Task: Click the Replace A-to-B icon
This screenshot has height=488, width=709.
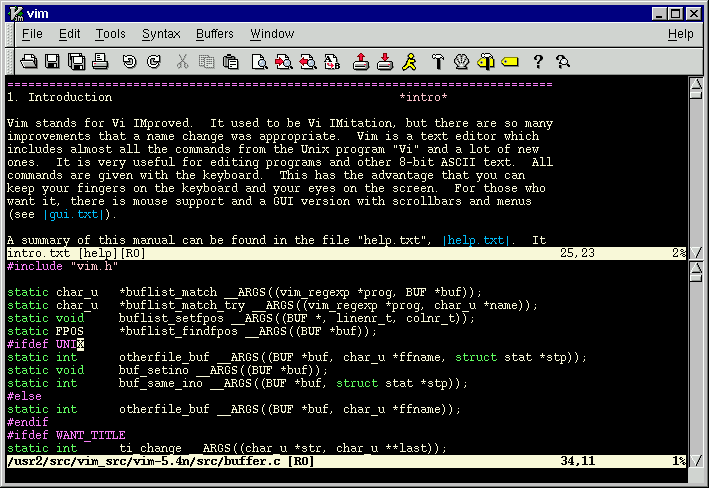Action: (x=332, y=62)
